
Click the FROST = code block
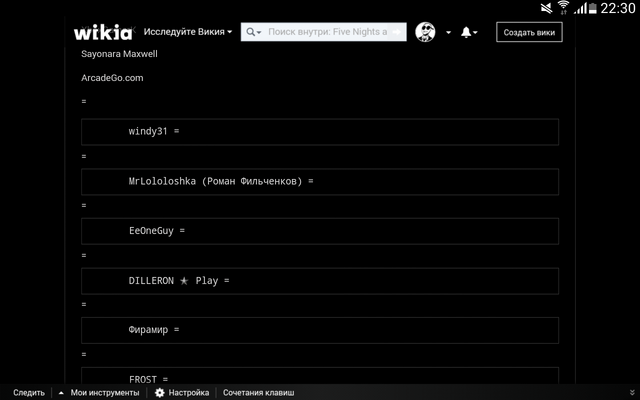(x=320, y=376)
